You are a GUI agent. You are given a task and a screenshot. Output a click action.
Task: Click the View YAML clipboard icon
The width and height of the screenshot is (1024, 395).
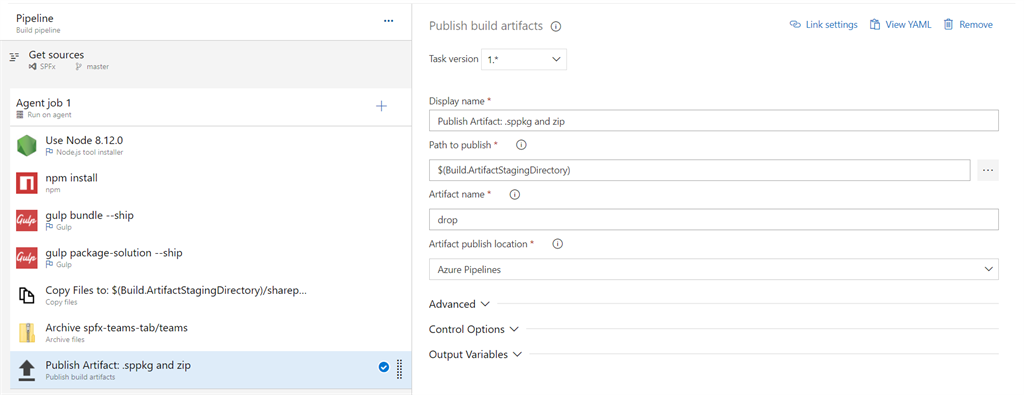click(x=874, y=25)
